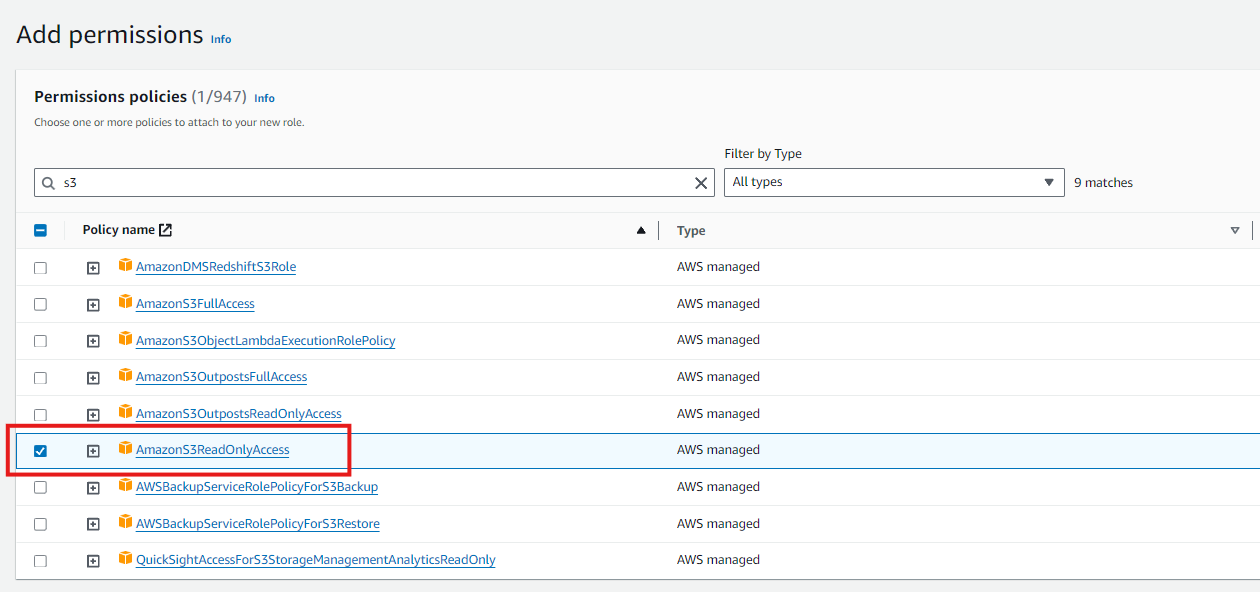
Task: Expand the AmazonS3ReadOnlyAccess policy details
Action: (x=93, y=451)
